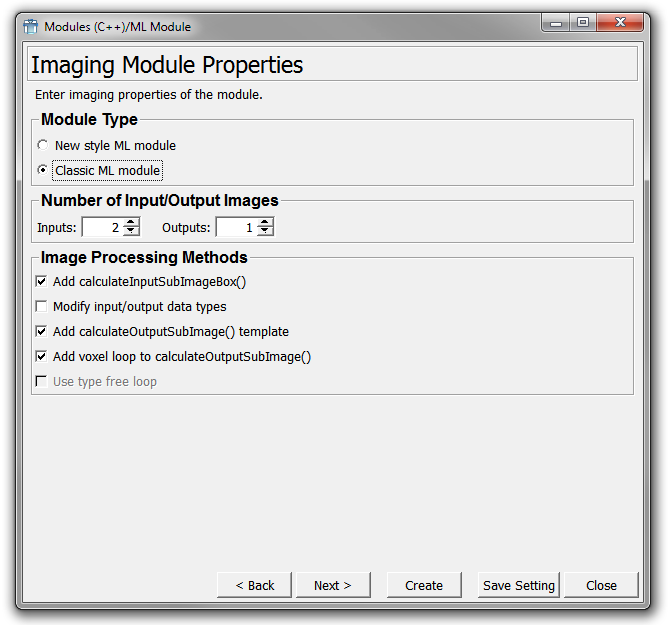669x625 pixels.
Task: Increase the Outputs count with up arrow
Action: tap(265, 223)
